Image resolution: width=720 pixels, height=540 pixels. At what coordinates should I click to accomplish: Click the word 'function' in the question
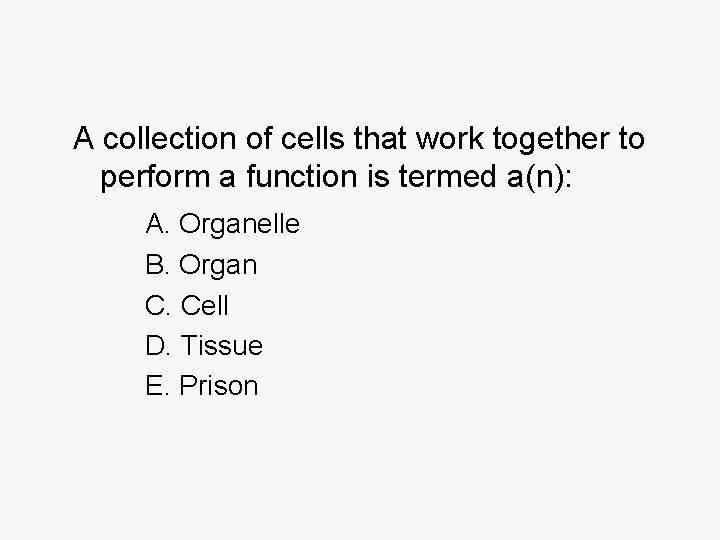pos(302,176)
